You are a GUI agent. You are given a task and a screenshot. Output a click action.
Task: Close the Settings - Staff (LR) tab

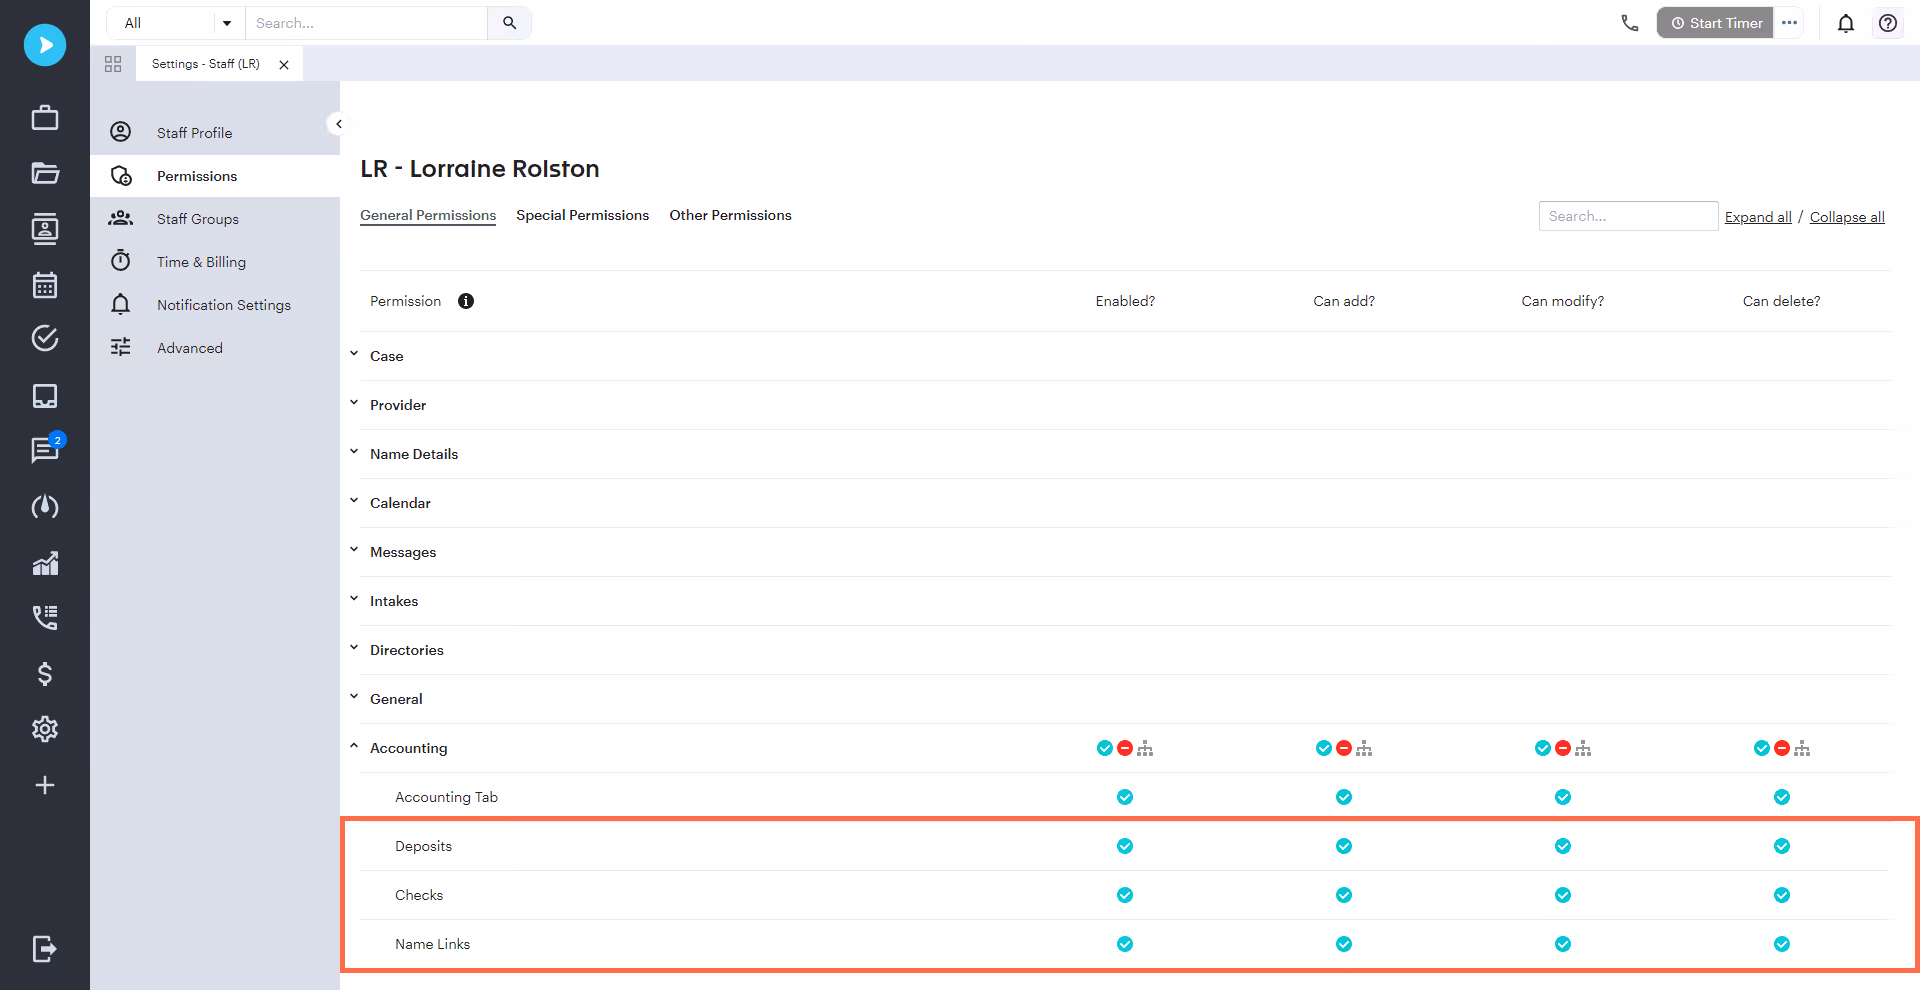coord(284,65)
